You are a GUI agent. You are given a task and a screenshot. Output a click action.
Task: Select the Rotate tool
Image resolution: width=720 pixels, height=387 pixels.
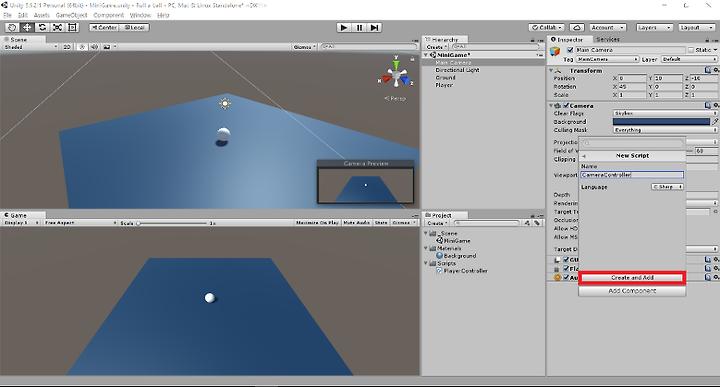click(x=42, y=28)
